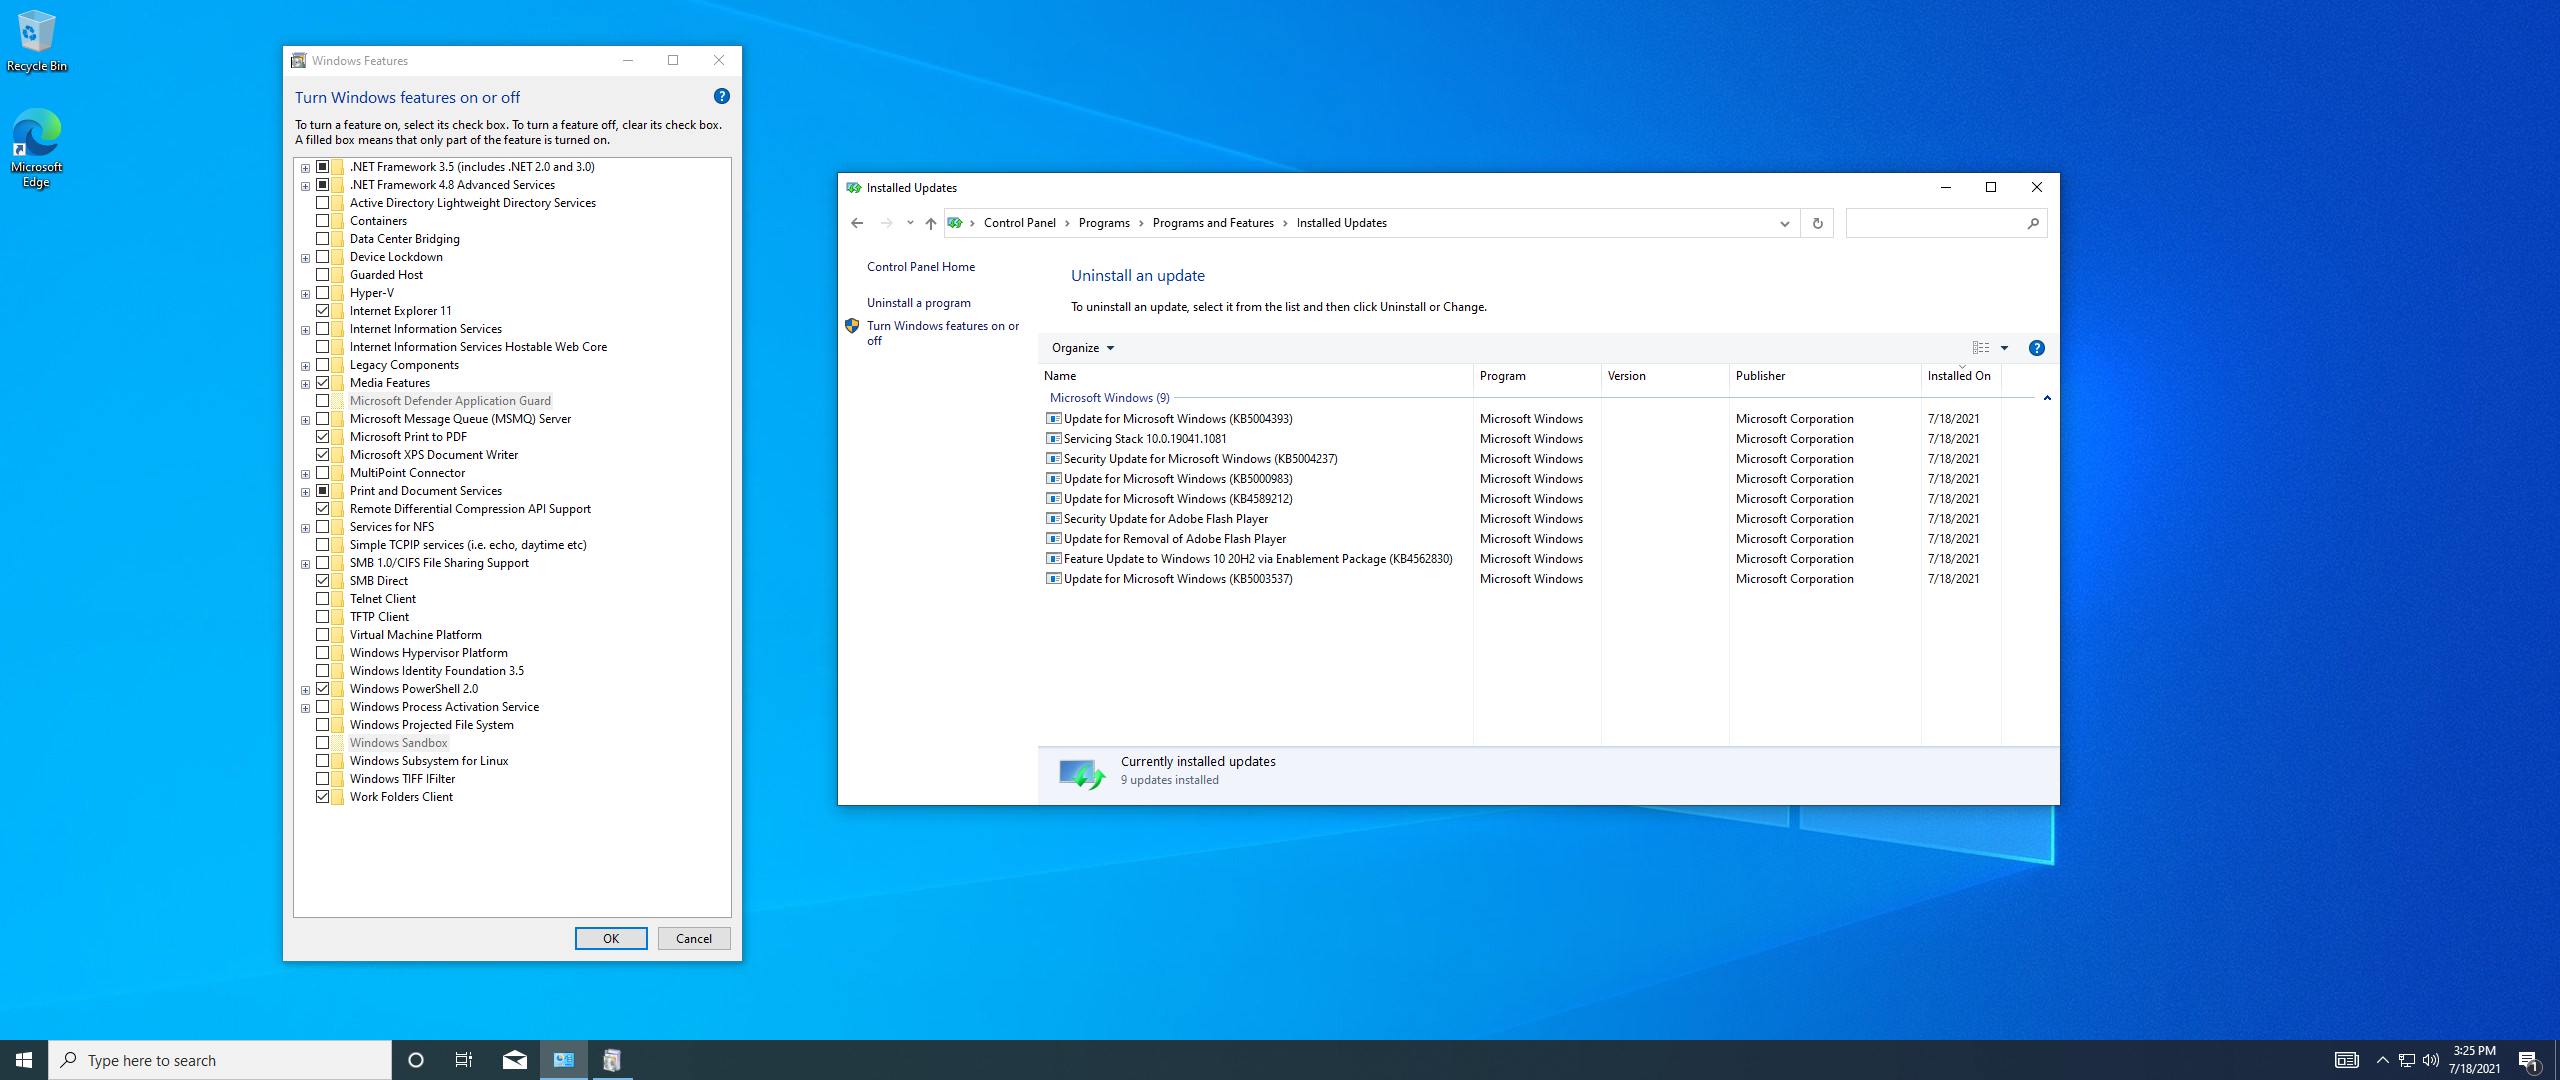Enable the Telnet Client checkbox
This screenshot has width=2560, height=1080.
click(x=323, y=599)
